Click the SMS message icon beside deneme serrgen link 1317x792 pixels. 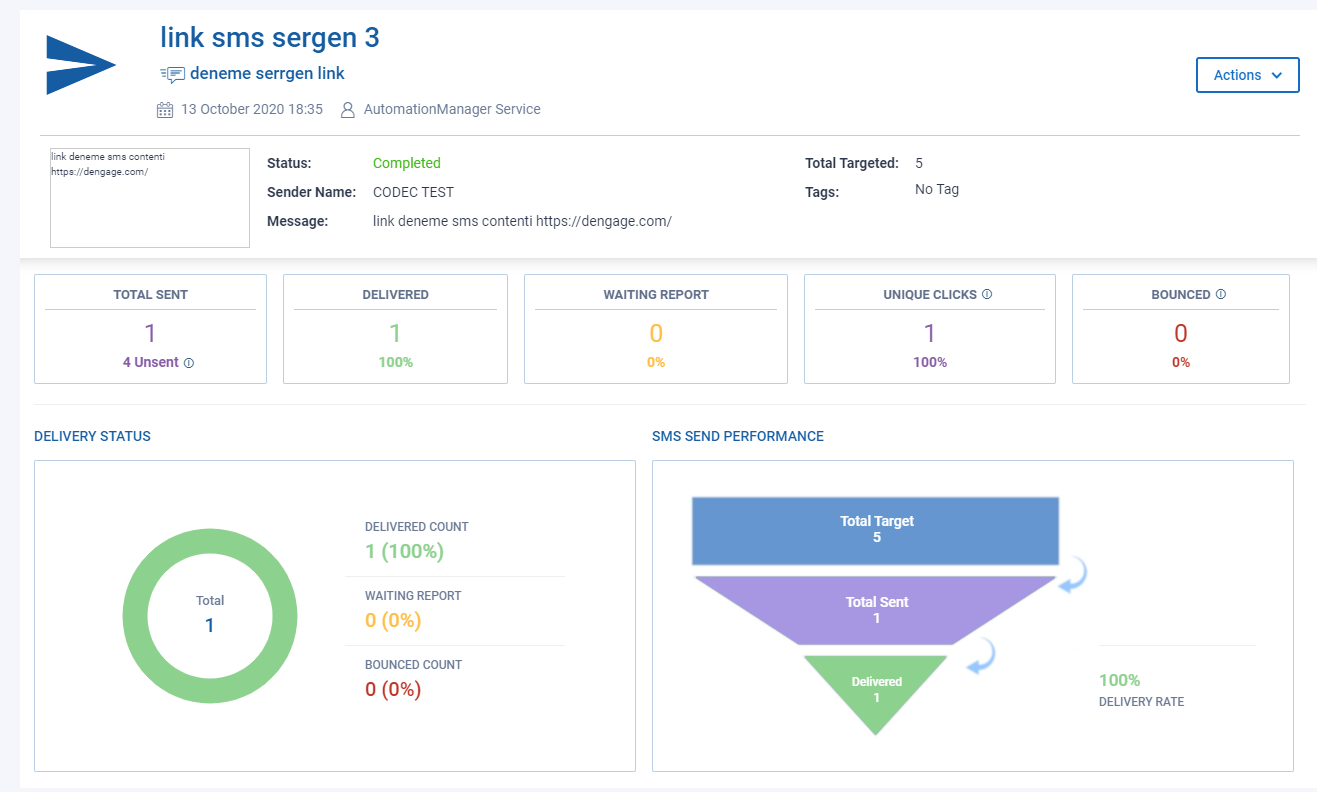[x=172, y=74]
